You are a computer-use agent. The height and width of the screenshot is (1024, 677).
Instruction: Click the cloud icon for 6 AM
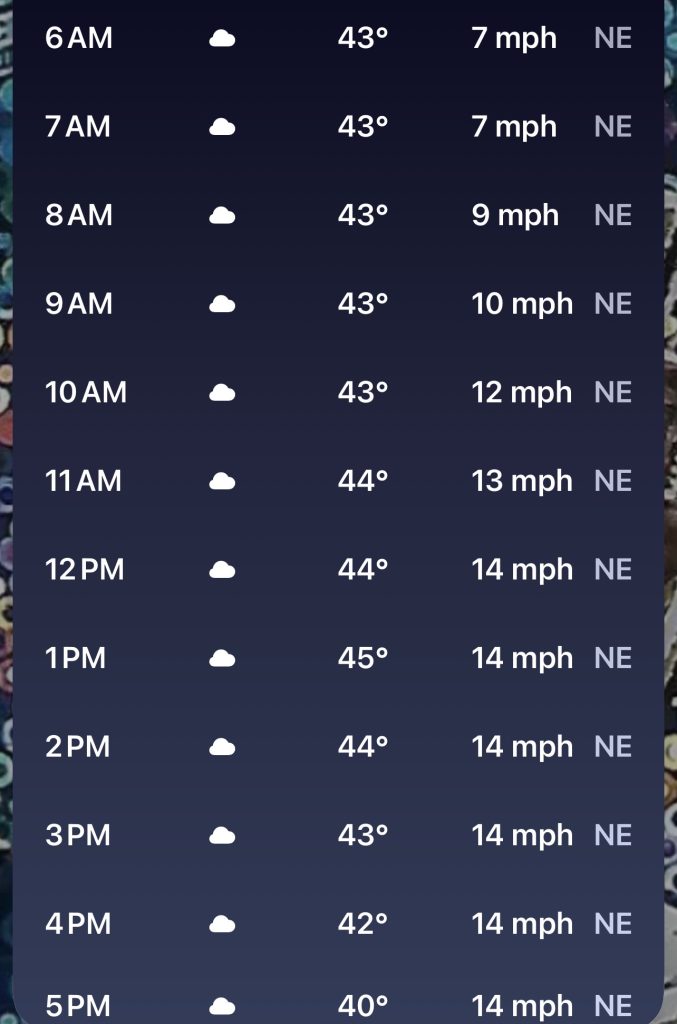[x=222, y=39]
